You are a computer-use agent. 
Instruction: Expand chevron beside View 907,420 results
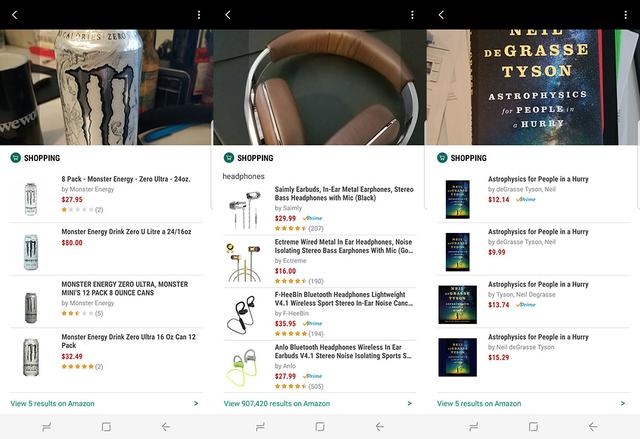(x=409, y=404)
